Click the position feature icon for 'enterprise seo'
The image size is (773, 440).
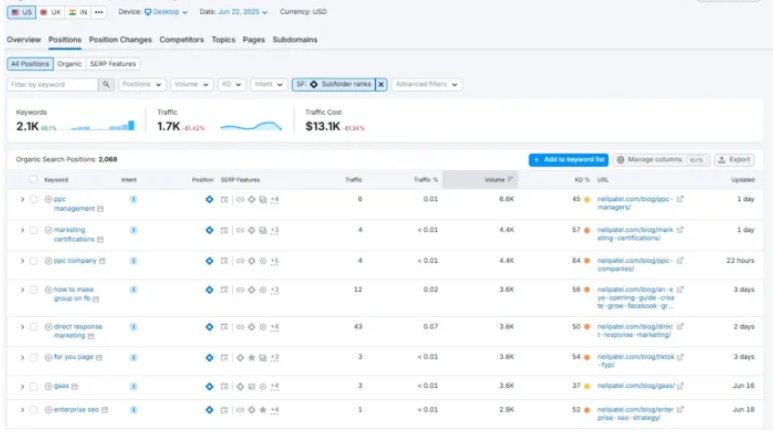click(x=209, y=409)
